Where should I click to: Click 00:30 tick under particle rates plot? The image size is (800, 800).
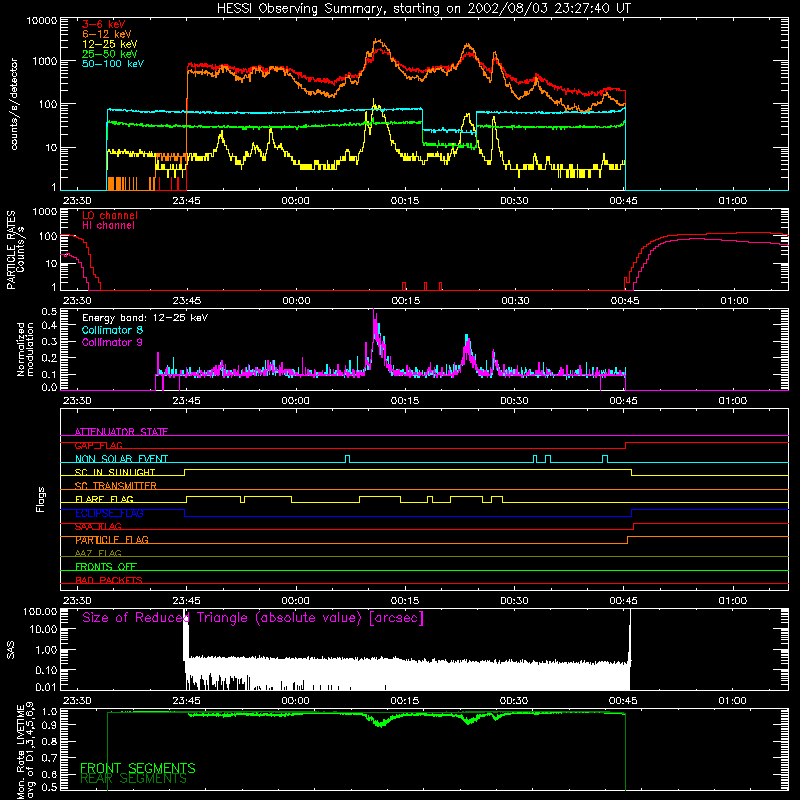pos(515,301)
